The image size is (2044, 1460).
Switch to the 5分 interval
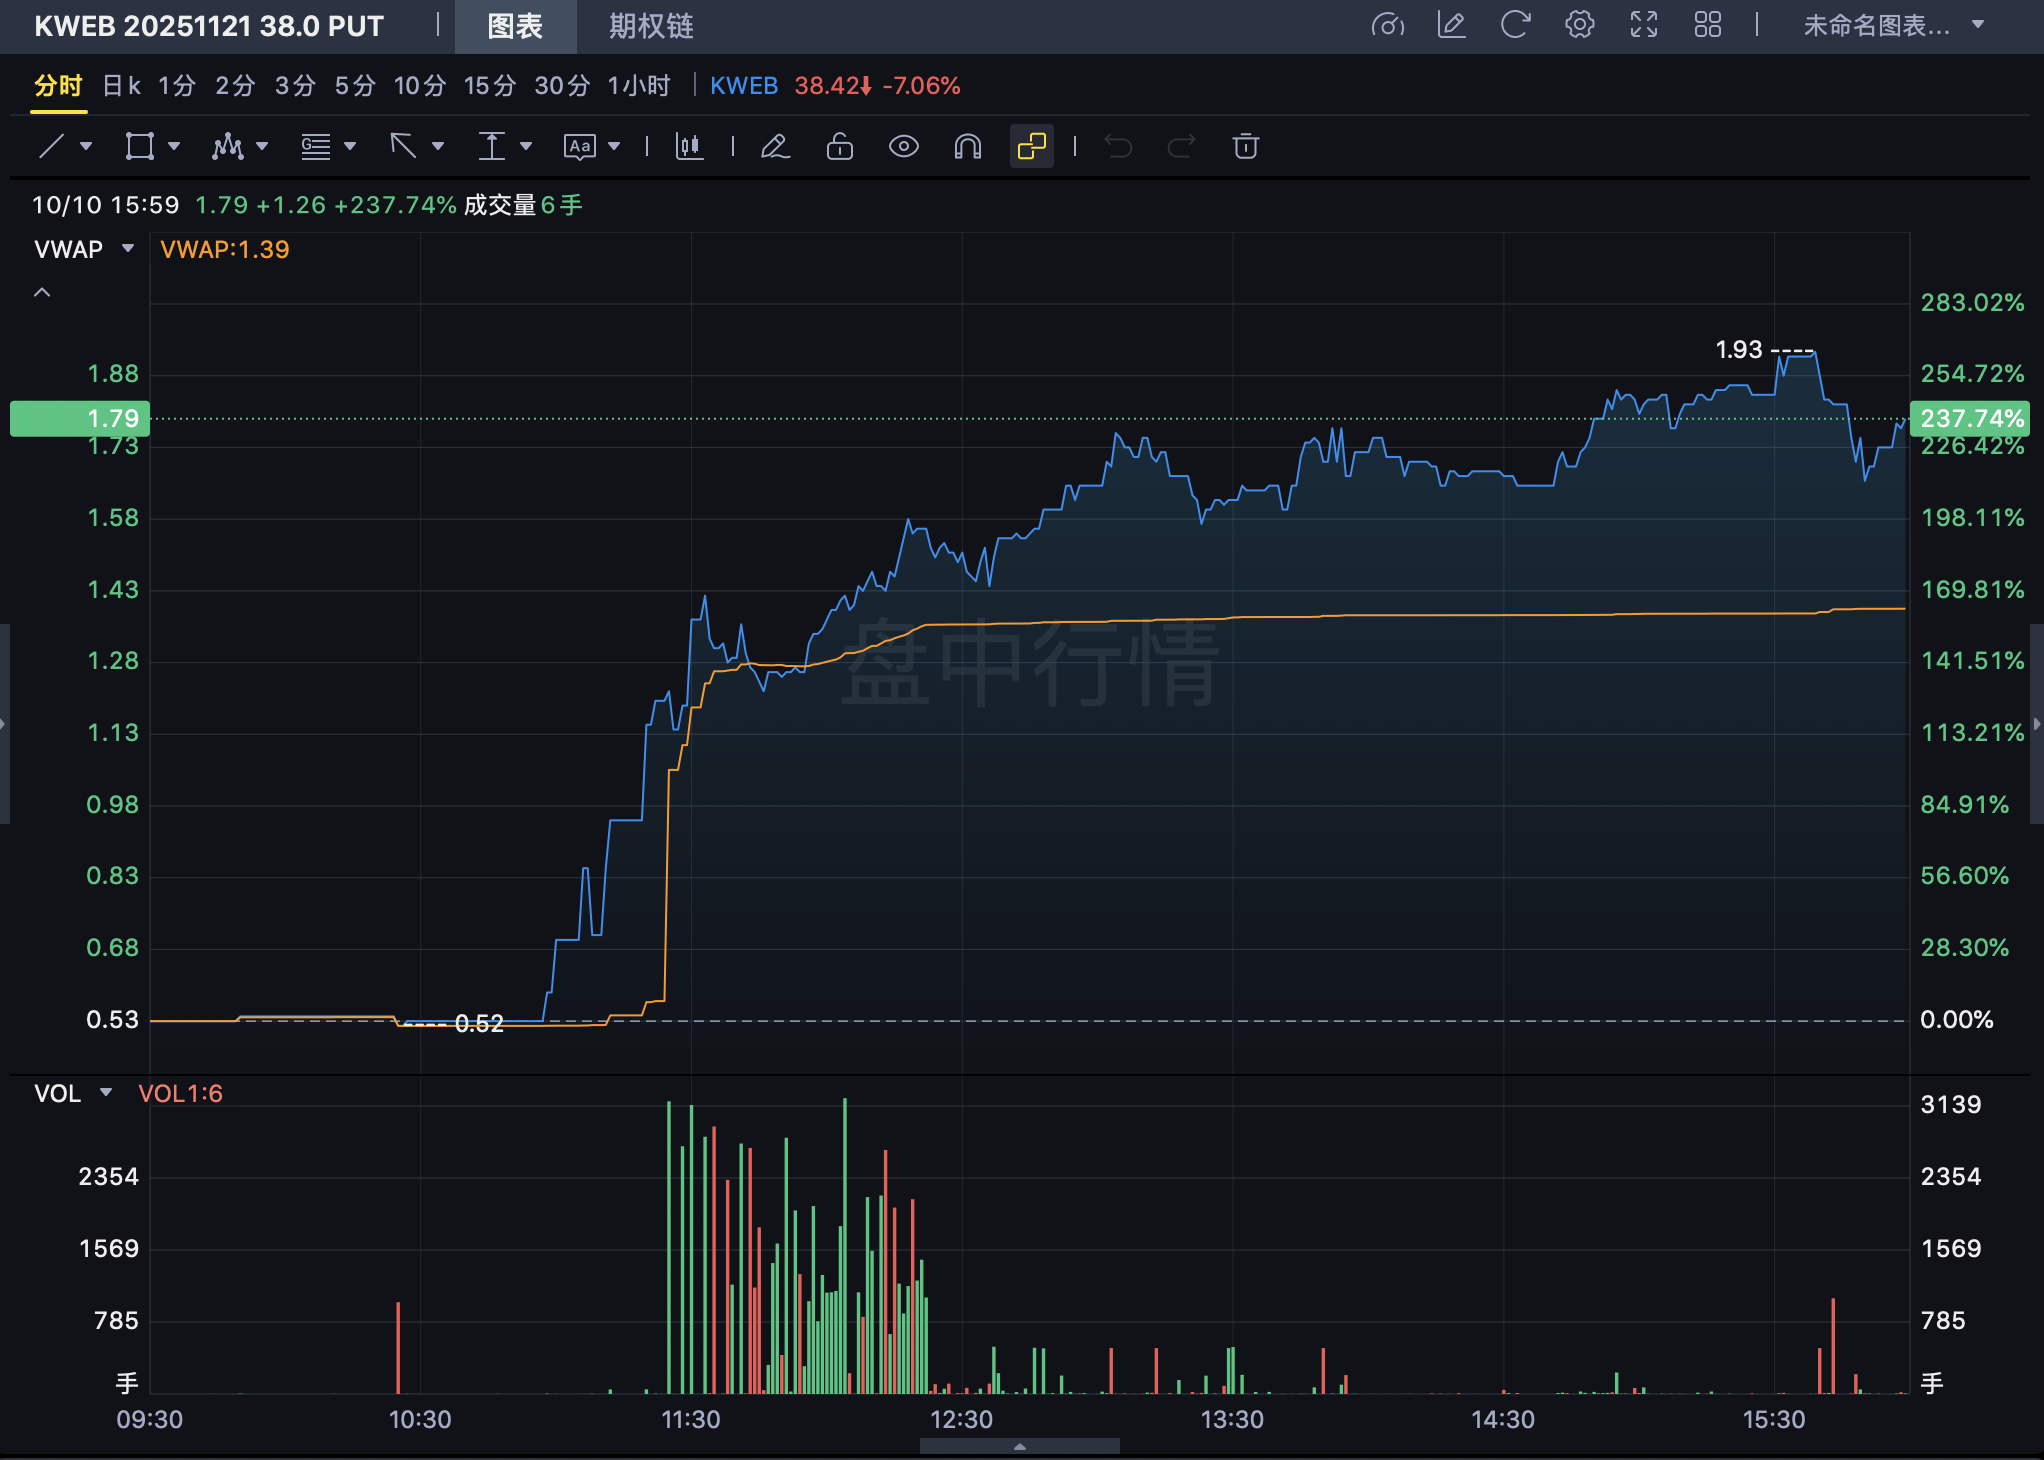coord(354,86)
